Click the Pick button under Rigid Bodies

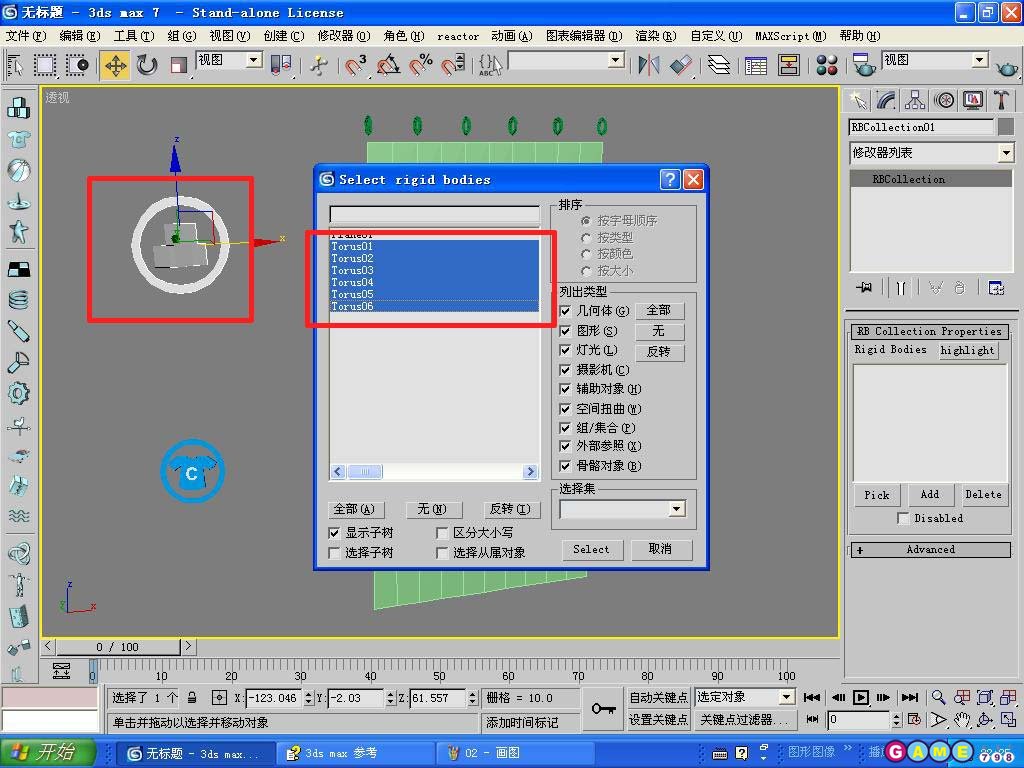(877, 495)
